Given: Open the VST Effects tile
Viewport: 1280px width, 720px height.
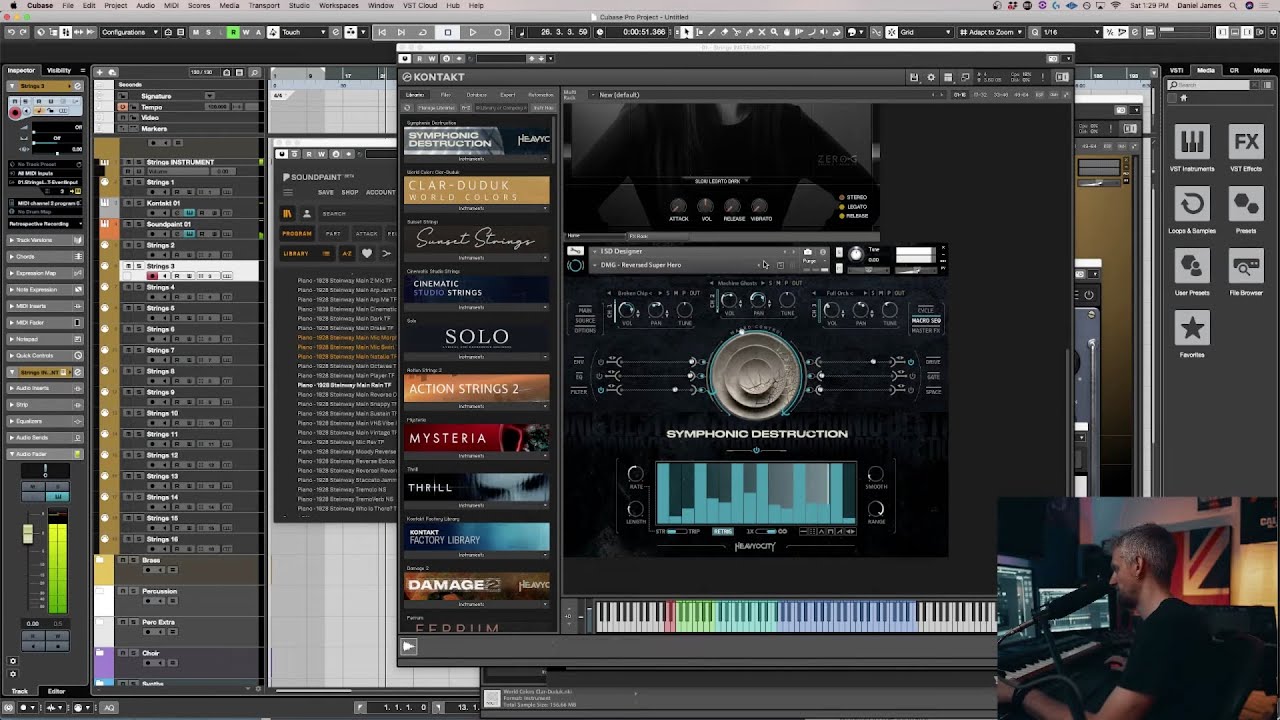Looking at the screenshot, I should point(1246,141).
